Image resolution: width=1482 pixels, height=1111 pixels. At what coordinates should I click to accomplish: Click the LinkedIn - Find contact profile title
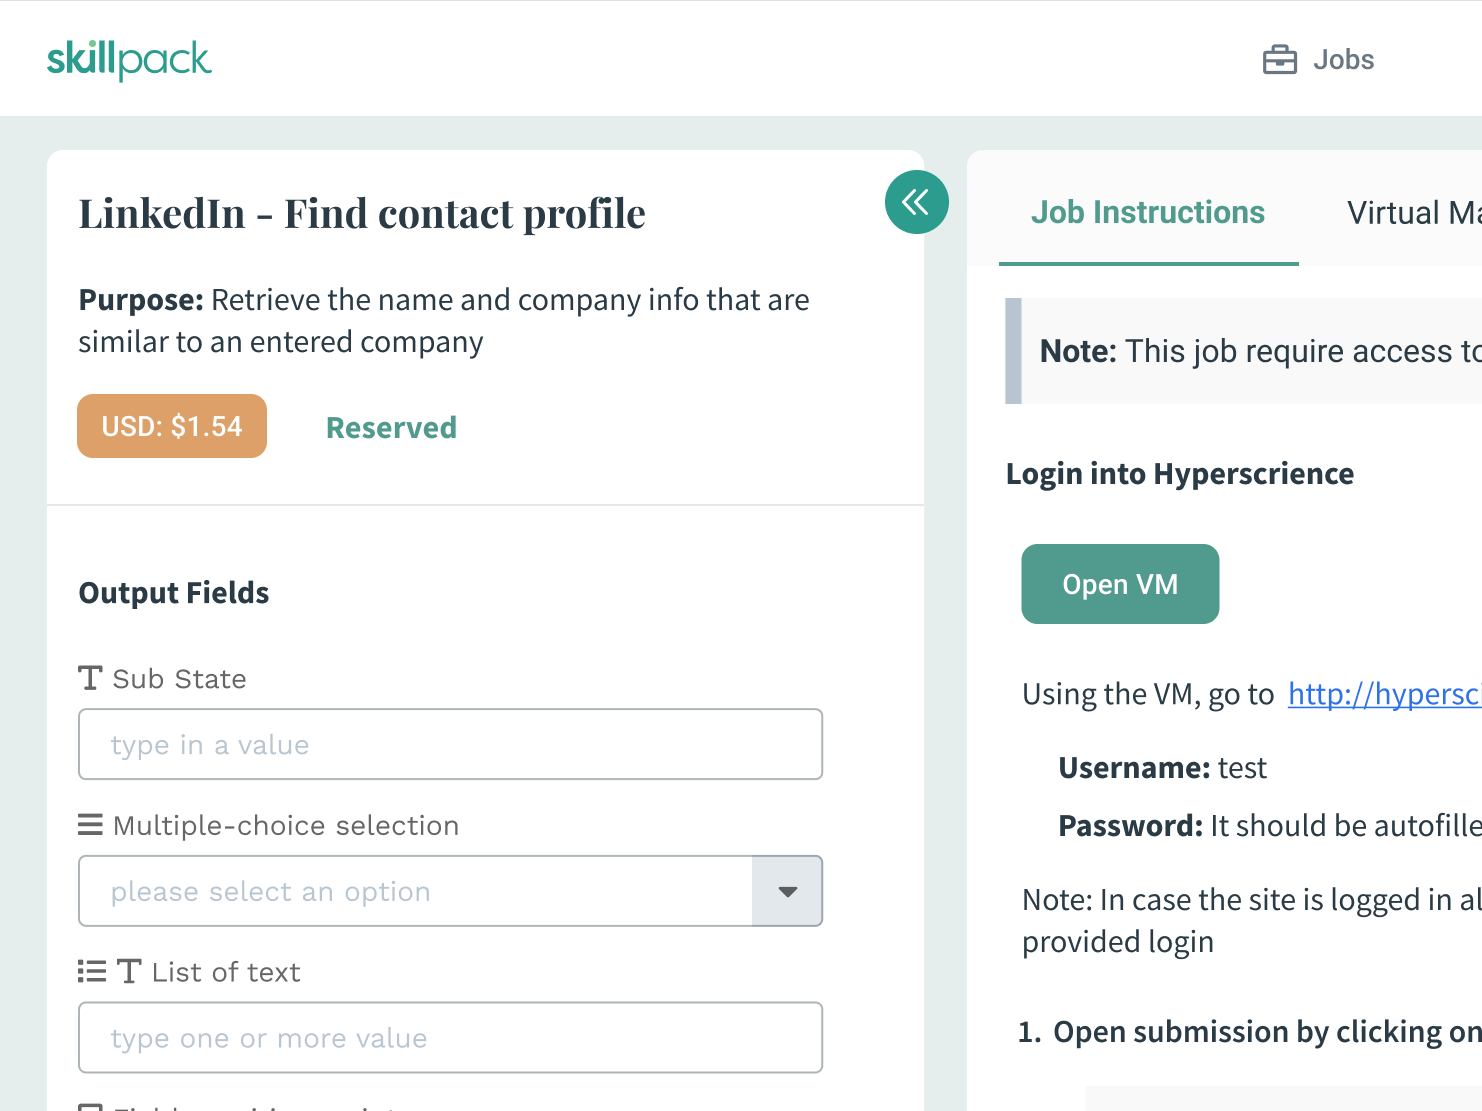[x=362, y=214]
